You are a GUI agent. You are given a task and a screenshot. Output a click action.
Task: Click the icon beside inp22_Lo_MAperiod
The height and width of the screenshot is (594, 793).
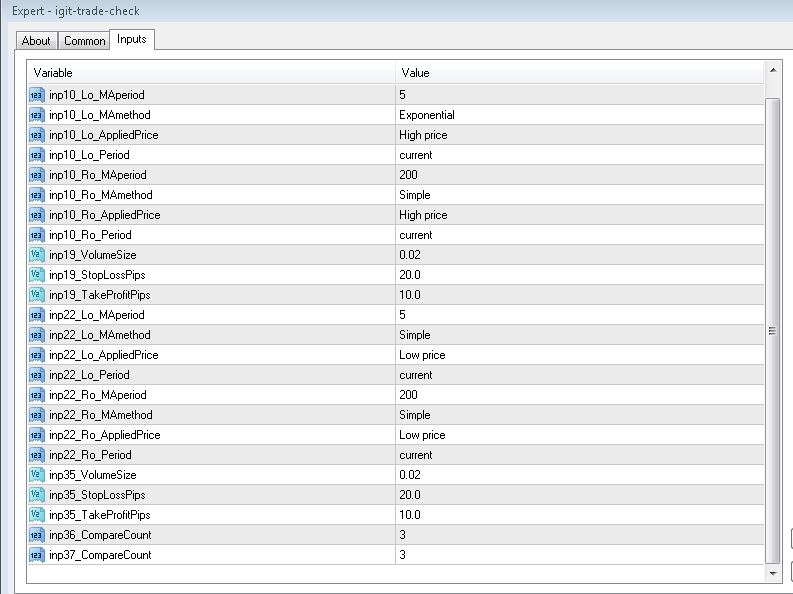(x=37, y=315)
